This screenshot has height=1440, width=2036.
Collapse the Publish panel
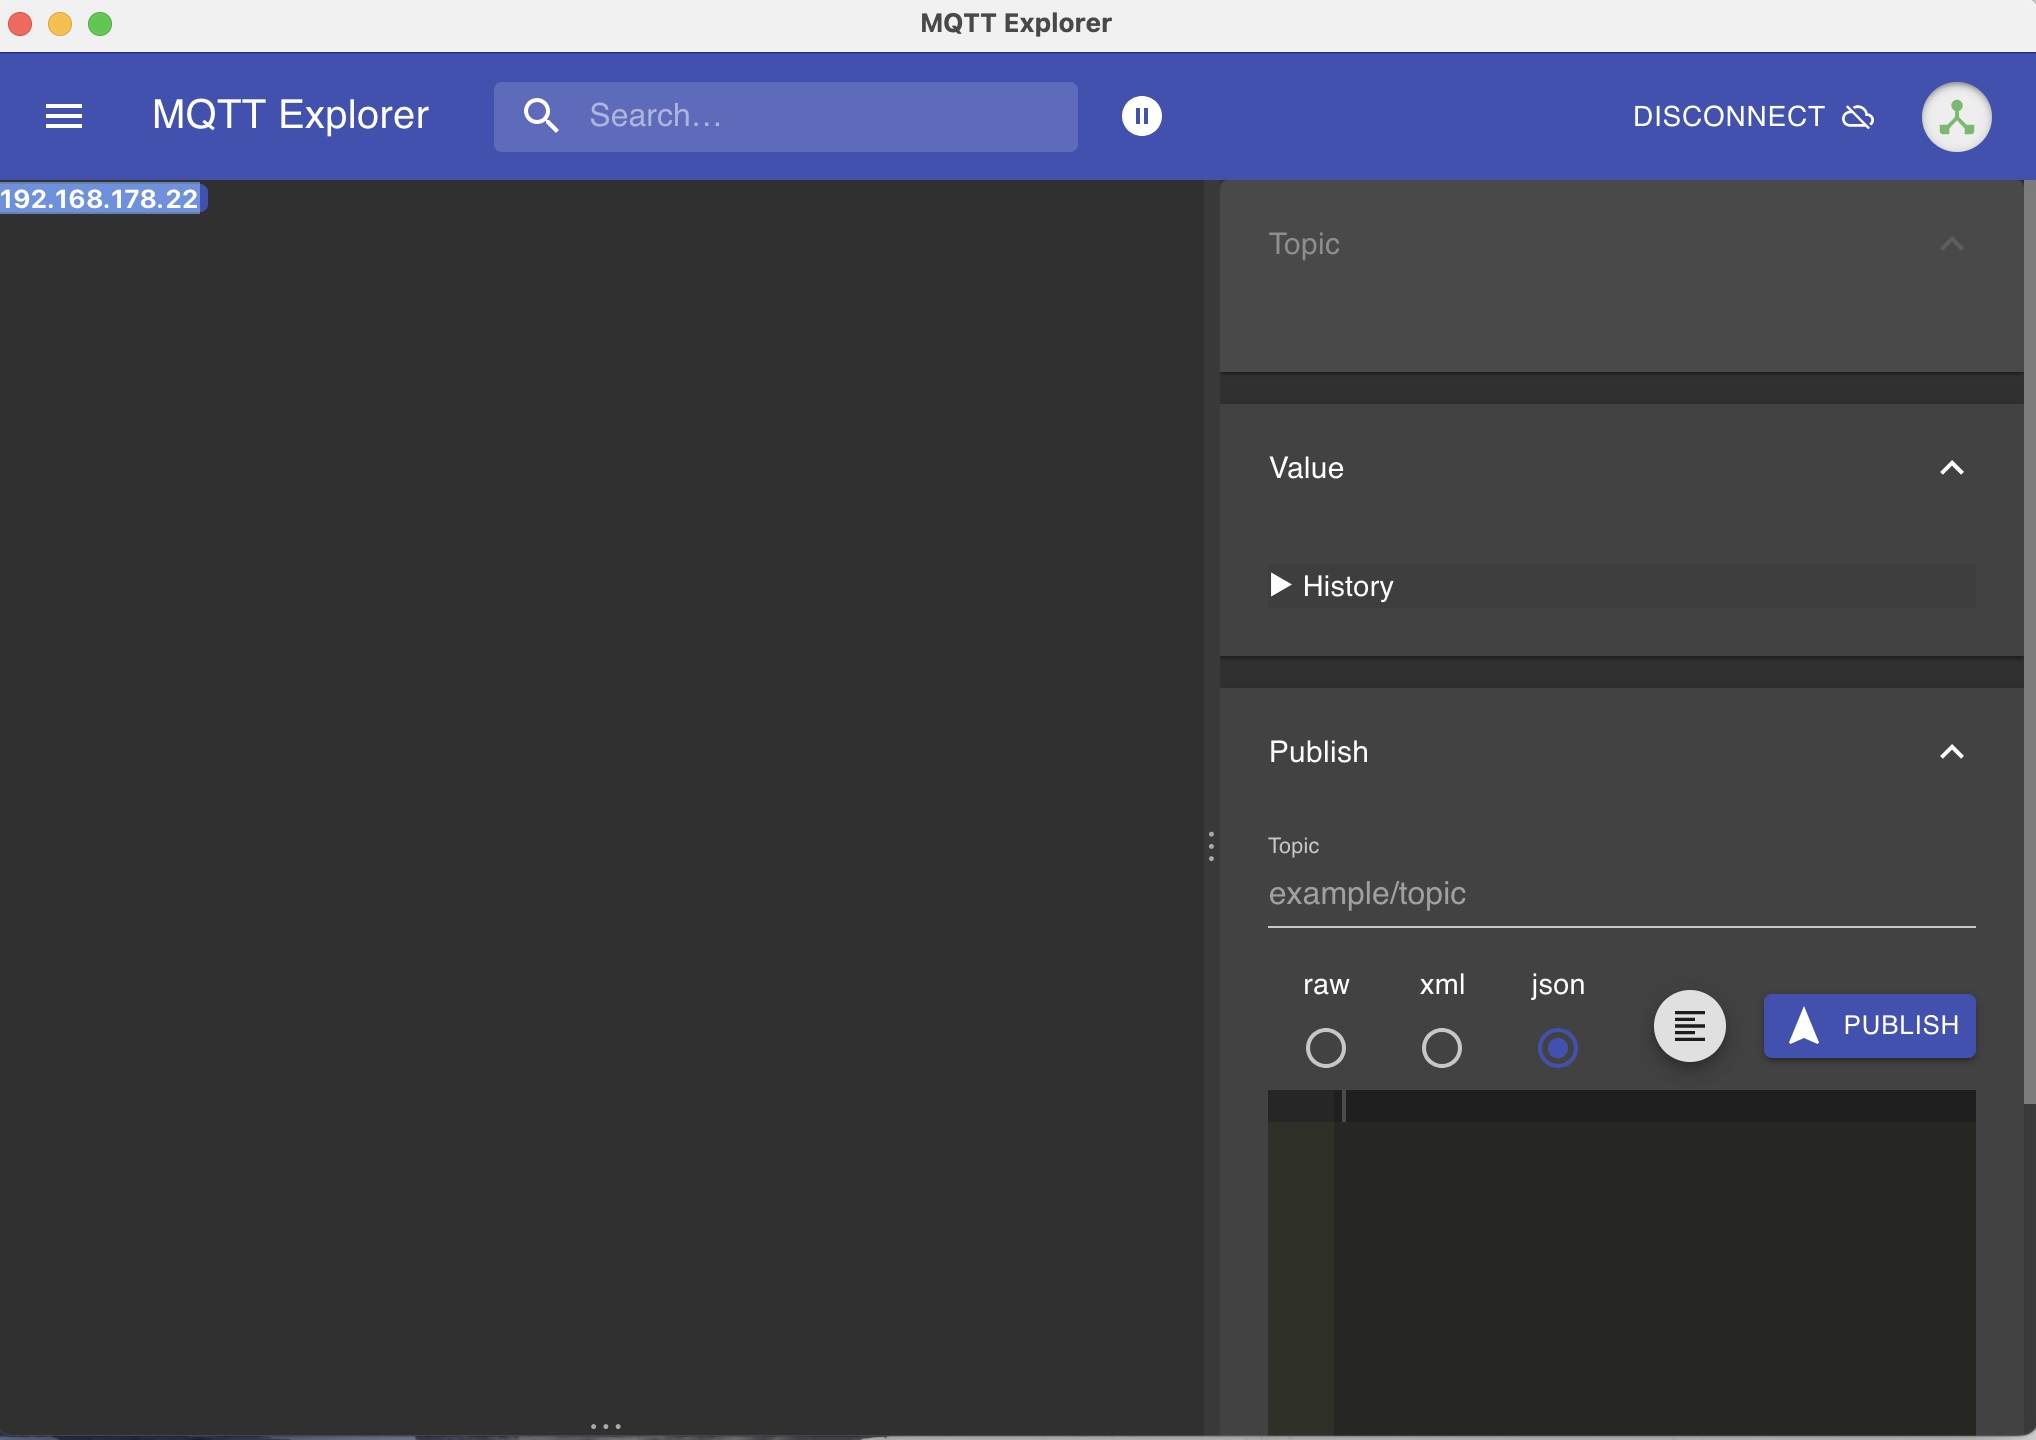pyautogui.click(x=1951, y=752)
